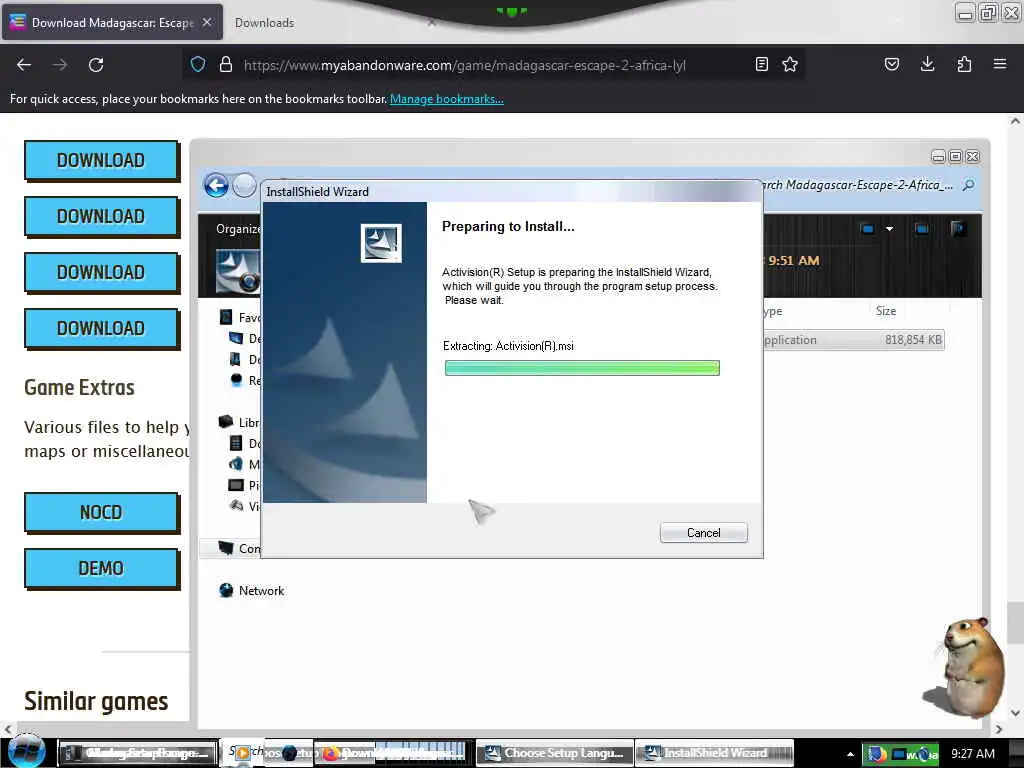Screen dimensions: 1024x768
Task: Click the 9:27 AM taskbar clock
Action: click(x=972, y=754)
